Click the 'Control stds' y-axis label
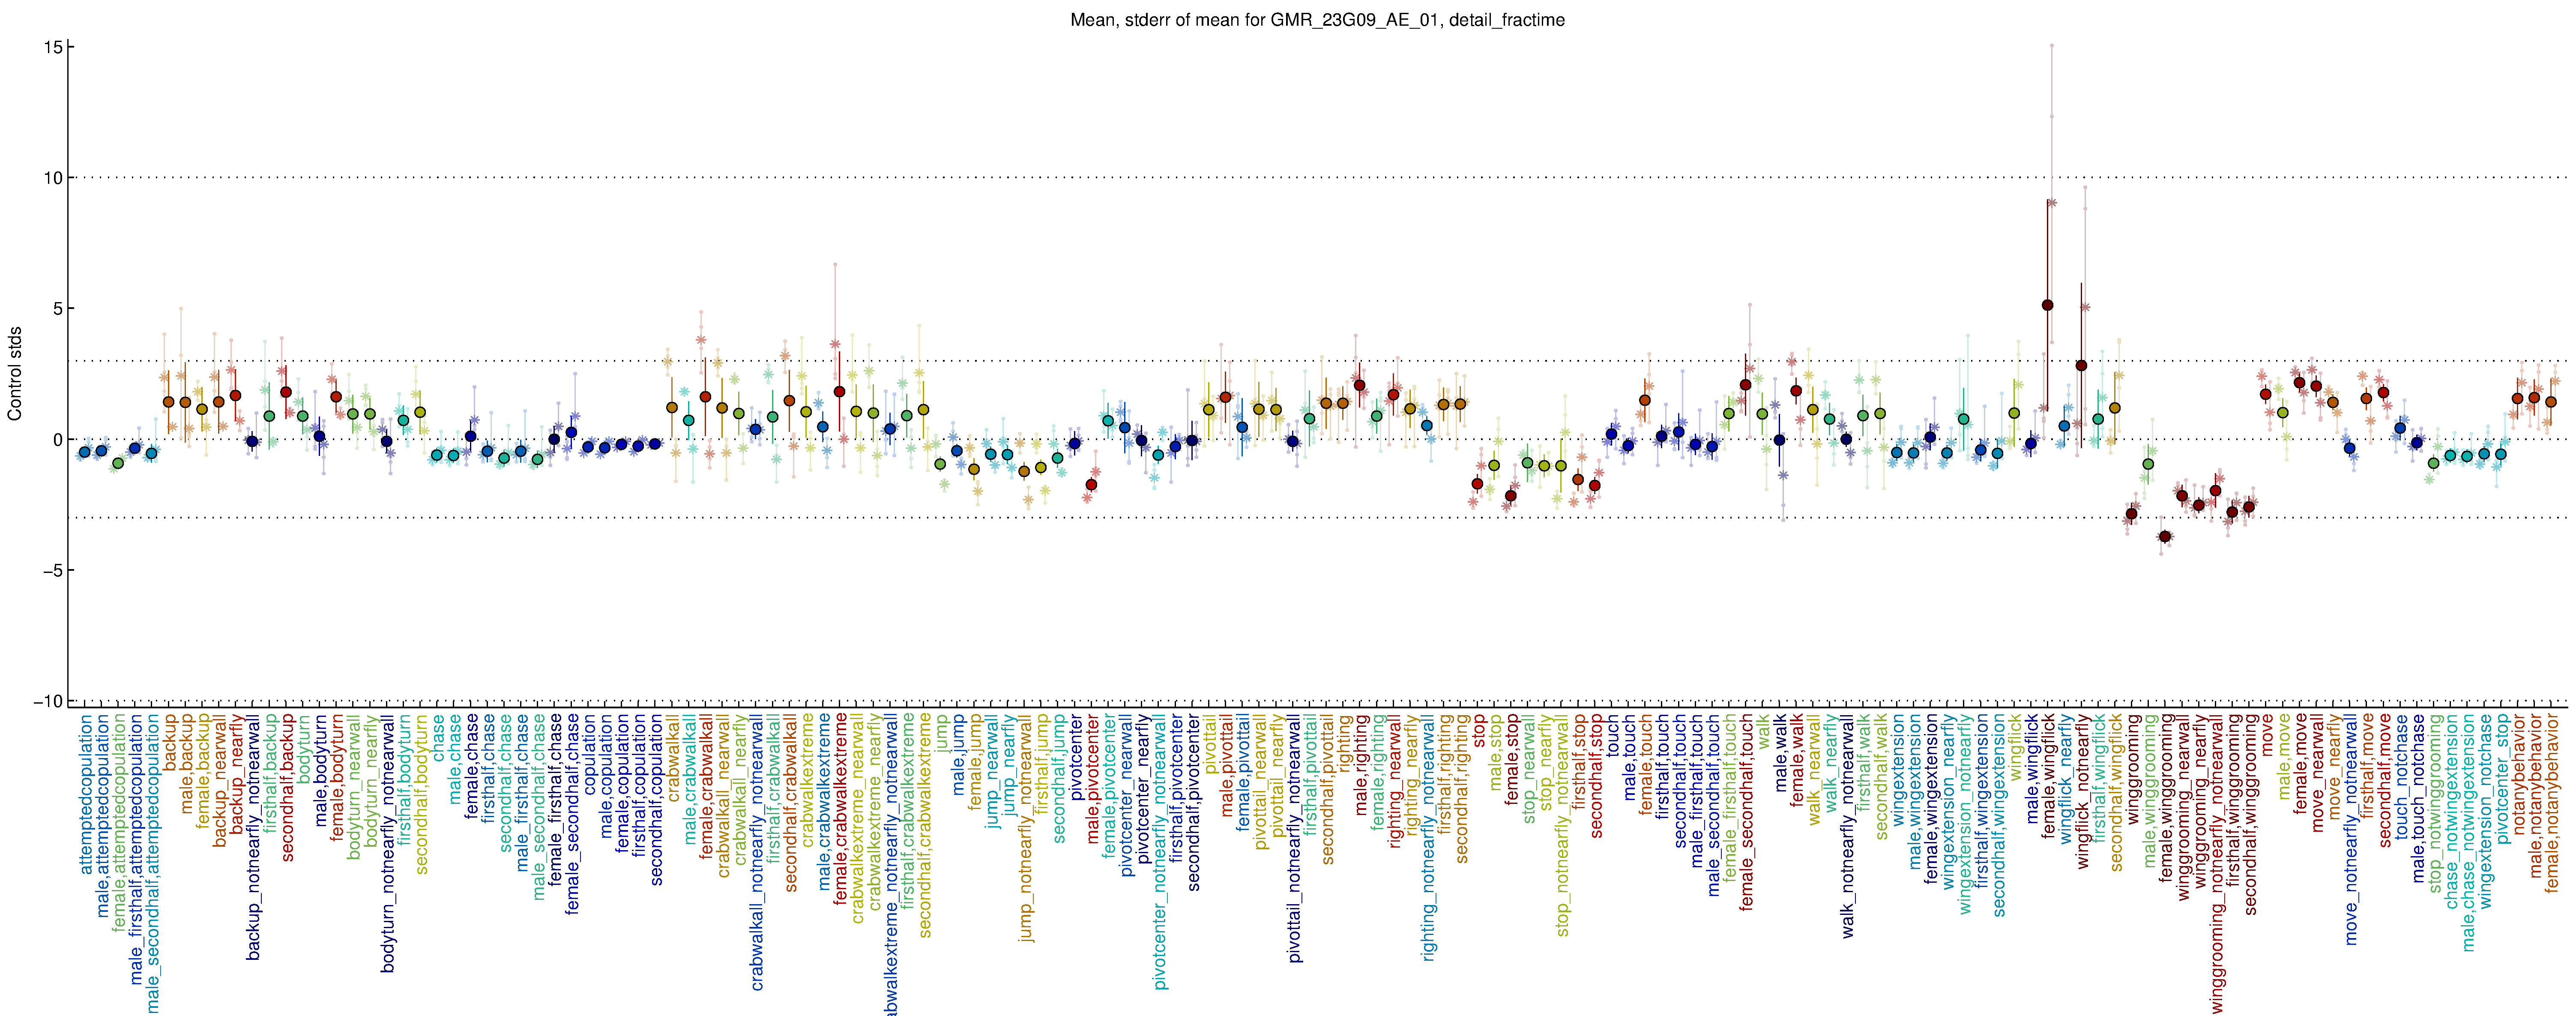This screenshot has height=1016, width=2576. pyautogui.click(x=15, y=373)
